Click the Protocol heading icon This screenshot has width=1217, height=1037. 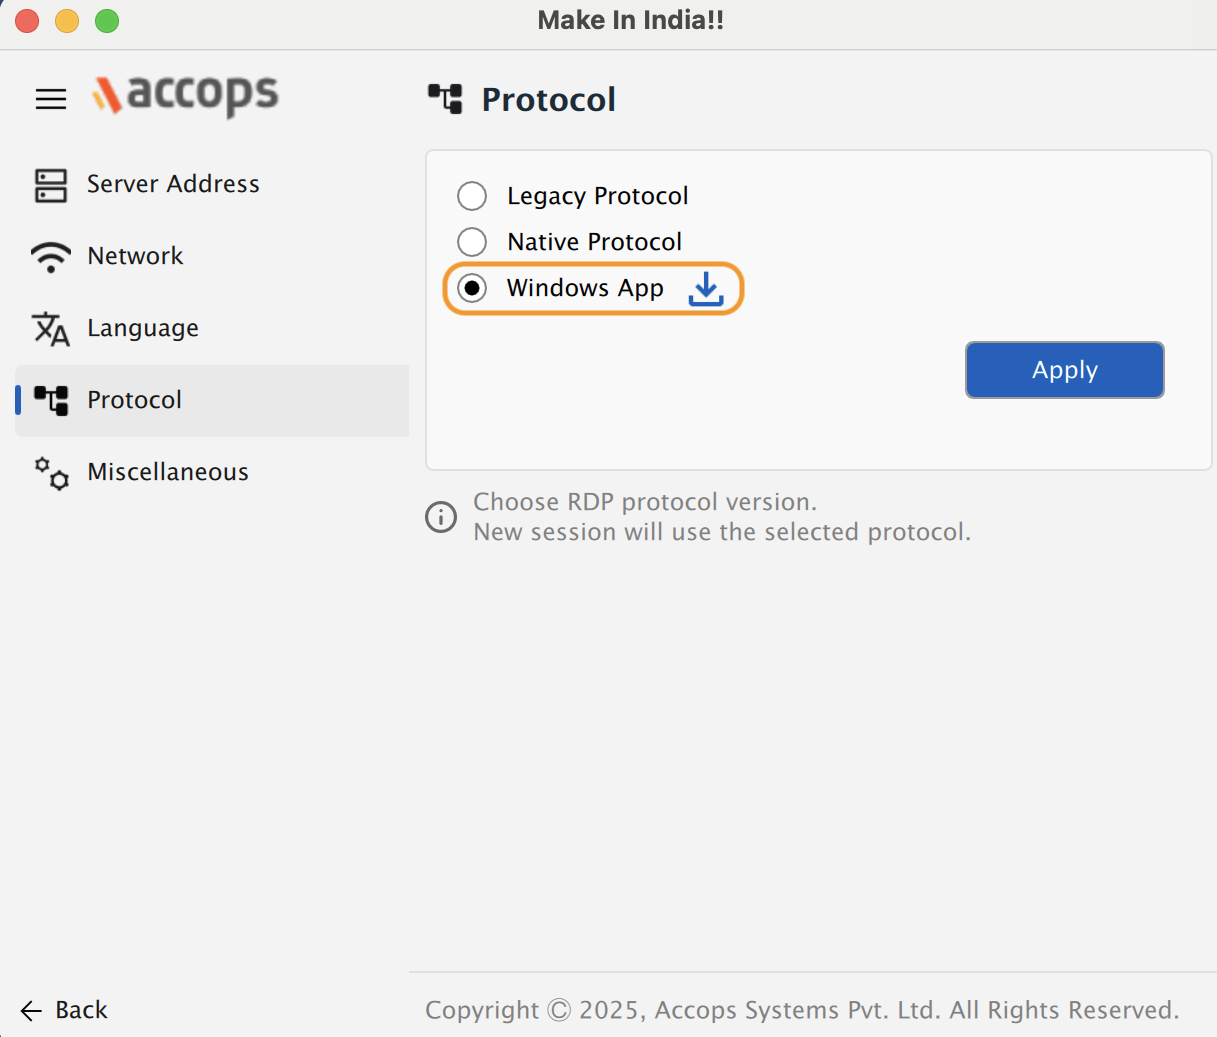[x=446, y=99]
